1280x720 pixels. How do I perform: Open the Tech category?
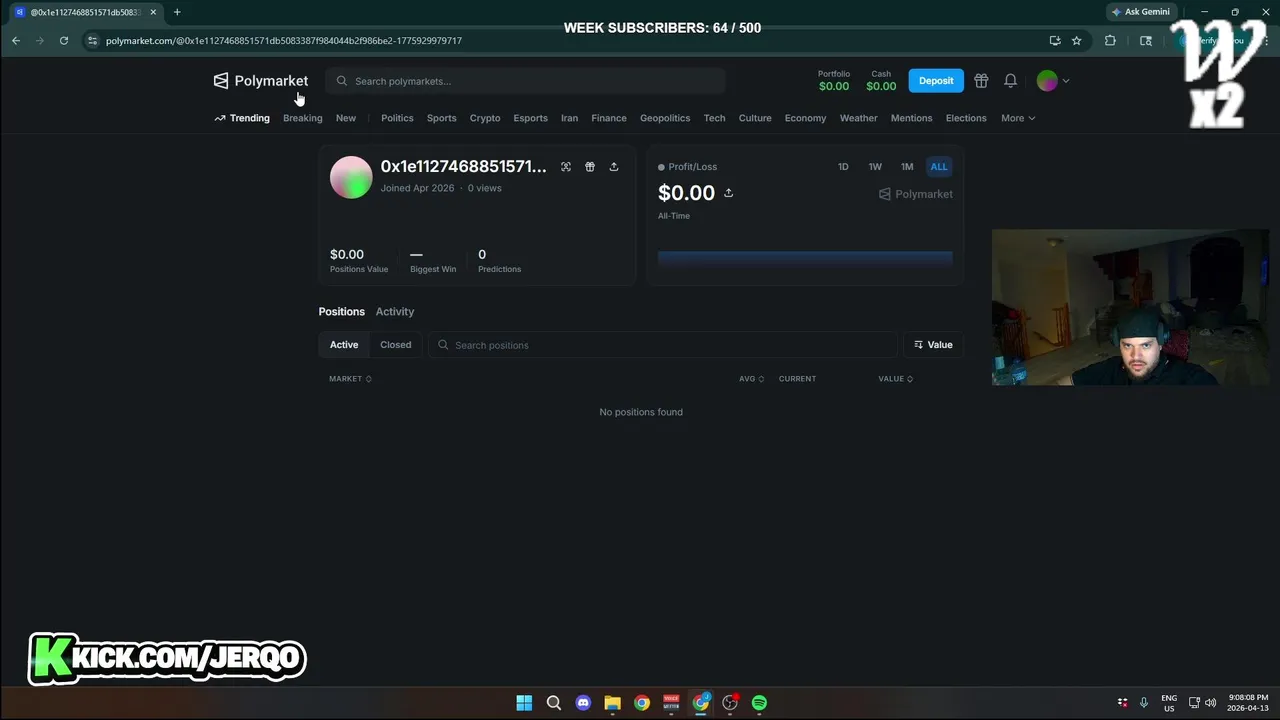714,118
